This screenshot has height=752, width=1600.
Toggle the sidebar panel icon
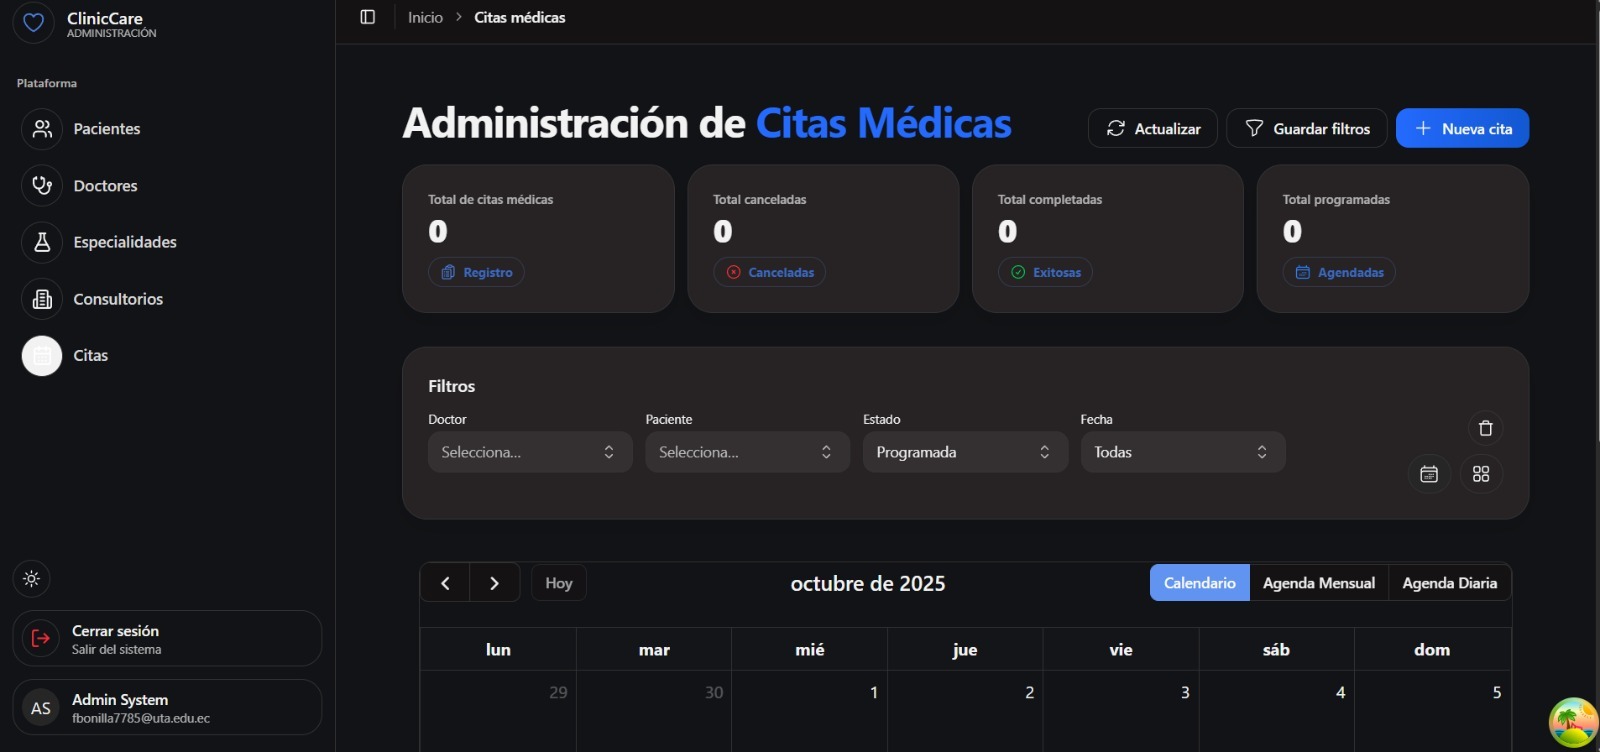click(x=367, y=17)
